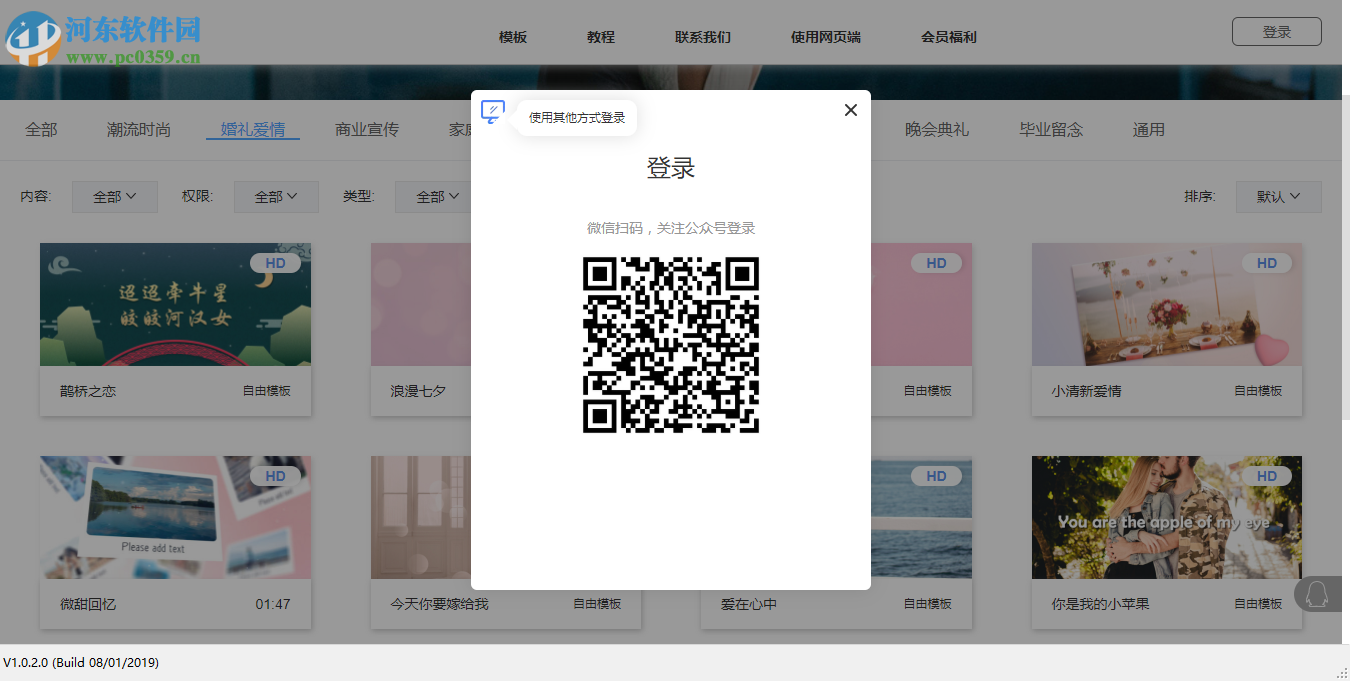
Task: Click the HD badge on 微甜回忆 template
Action: click(x=275, y=476)
